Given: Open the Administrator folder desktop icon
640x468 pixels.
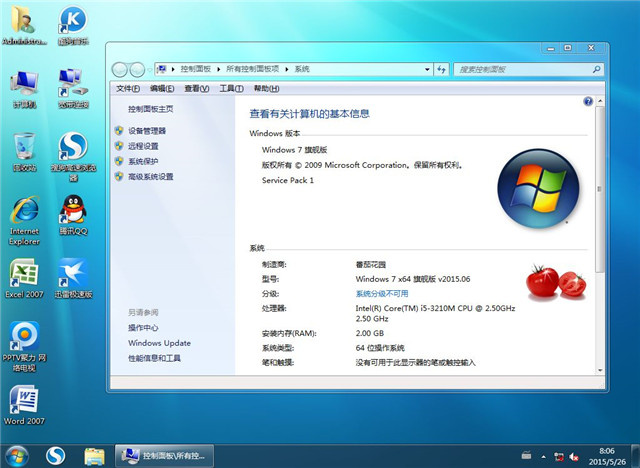Looking at the screenshot, I should [24, 24].
